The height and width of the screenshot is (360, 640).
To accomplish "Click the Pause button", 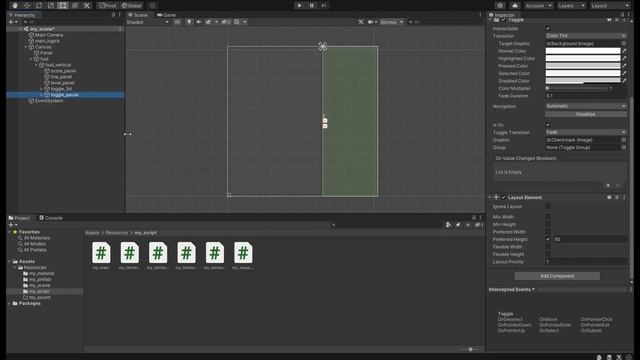I will point(312,6).
